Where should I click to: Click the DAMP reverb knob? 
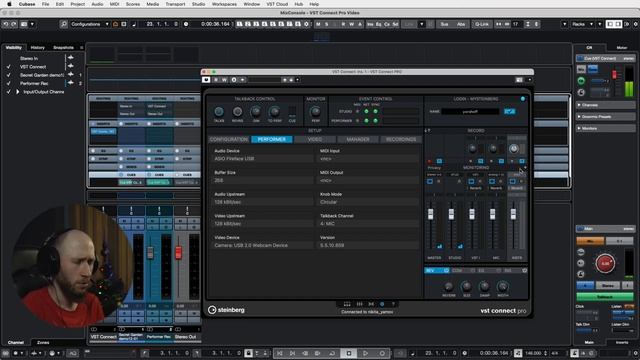484,287
